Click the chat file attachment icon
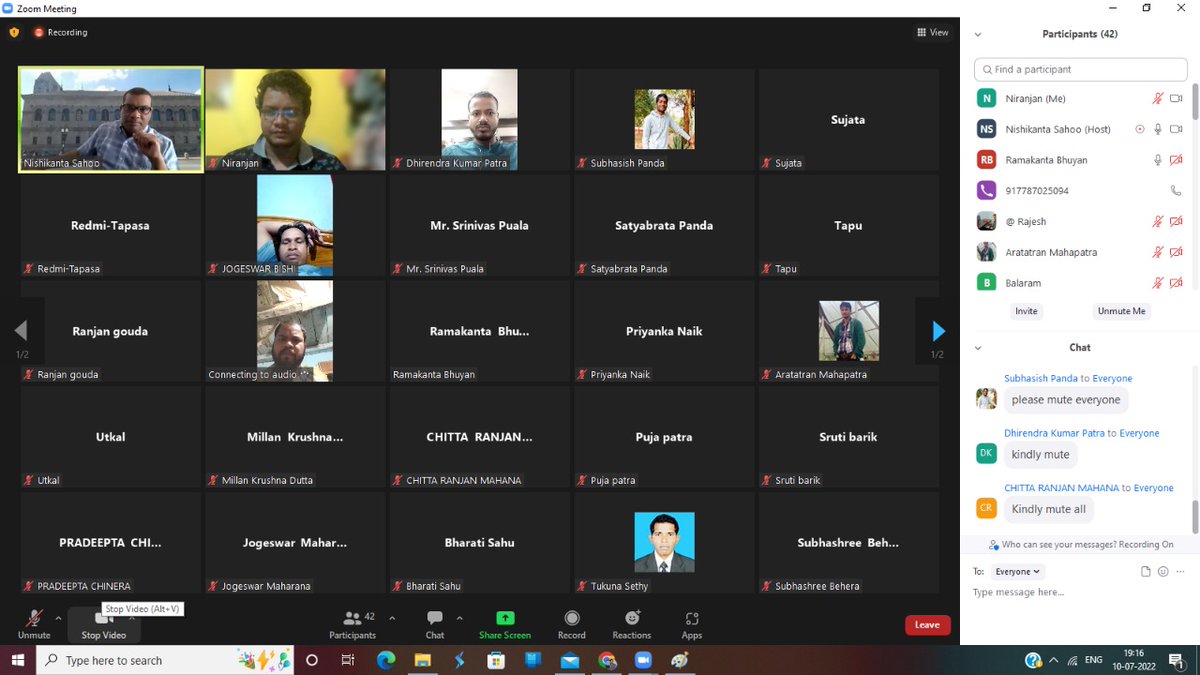 (x=1146, y=572)
